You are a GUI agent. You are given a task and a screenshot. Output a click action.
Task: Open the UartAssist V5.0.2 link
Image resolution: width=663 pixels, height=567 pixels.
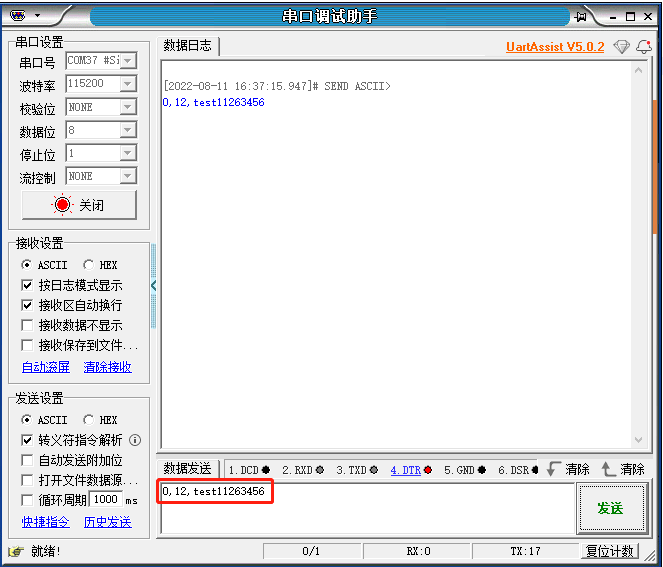(x=555, y=47)
